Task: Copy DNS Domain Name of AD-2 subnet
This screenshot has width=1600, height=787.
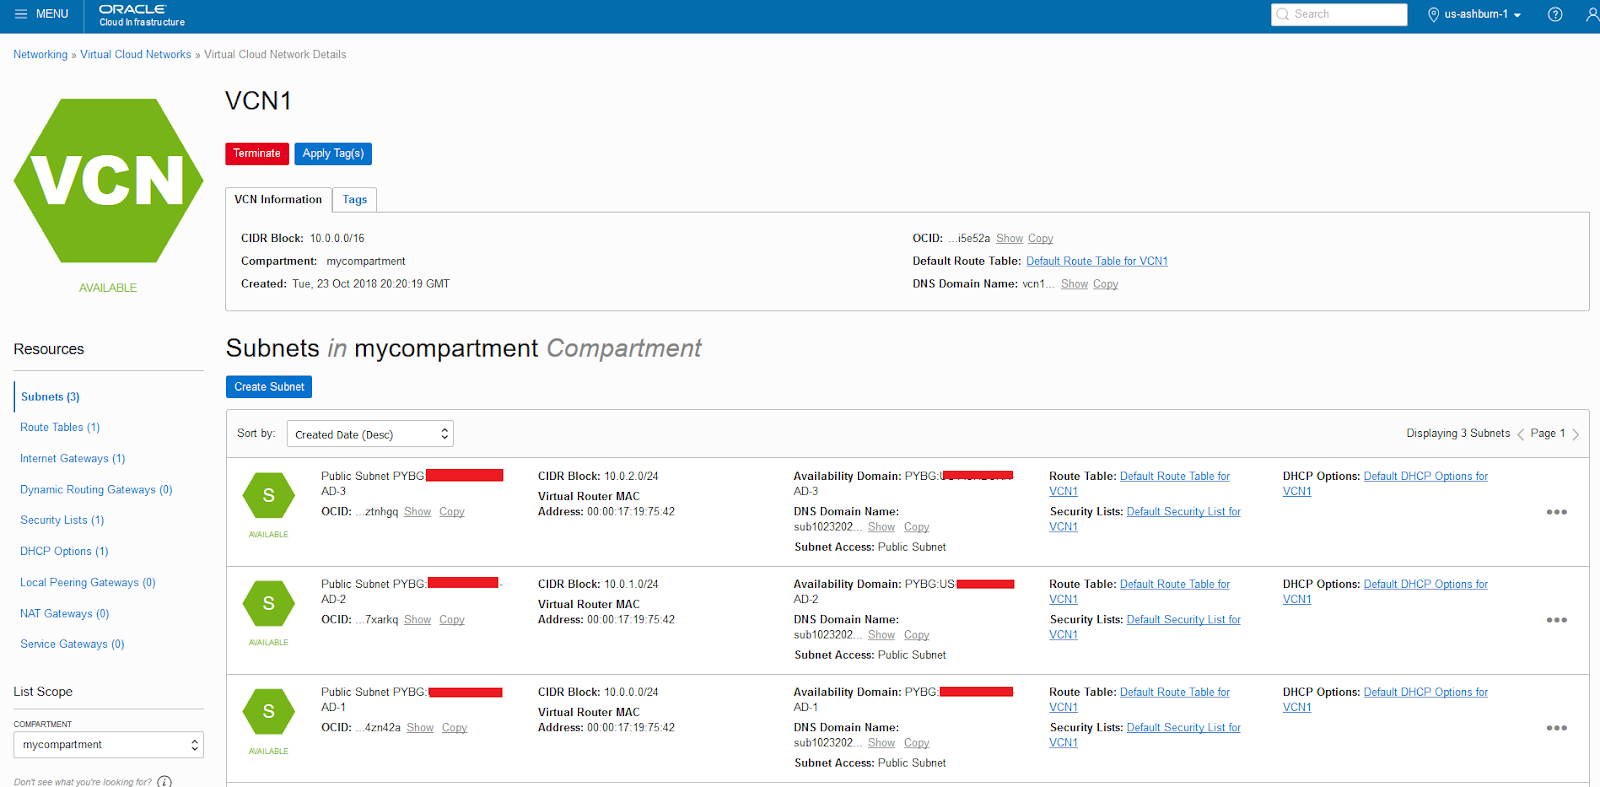Action: coord(916,635)
